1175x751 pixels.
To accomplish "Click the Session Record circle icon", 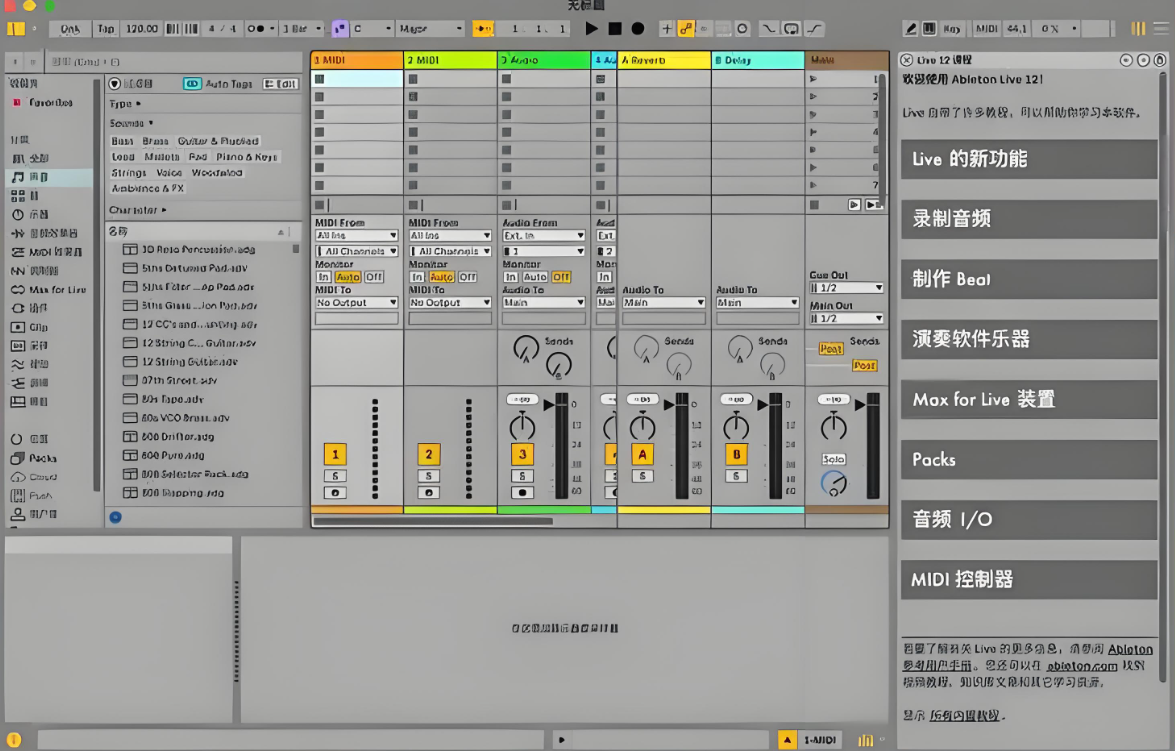I will pyautogui.click(x=743, y=28).
